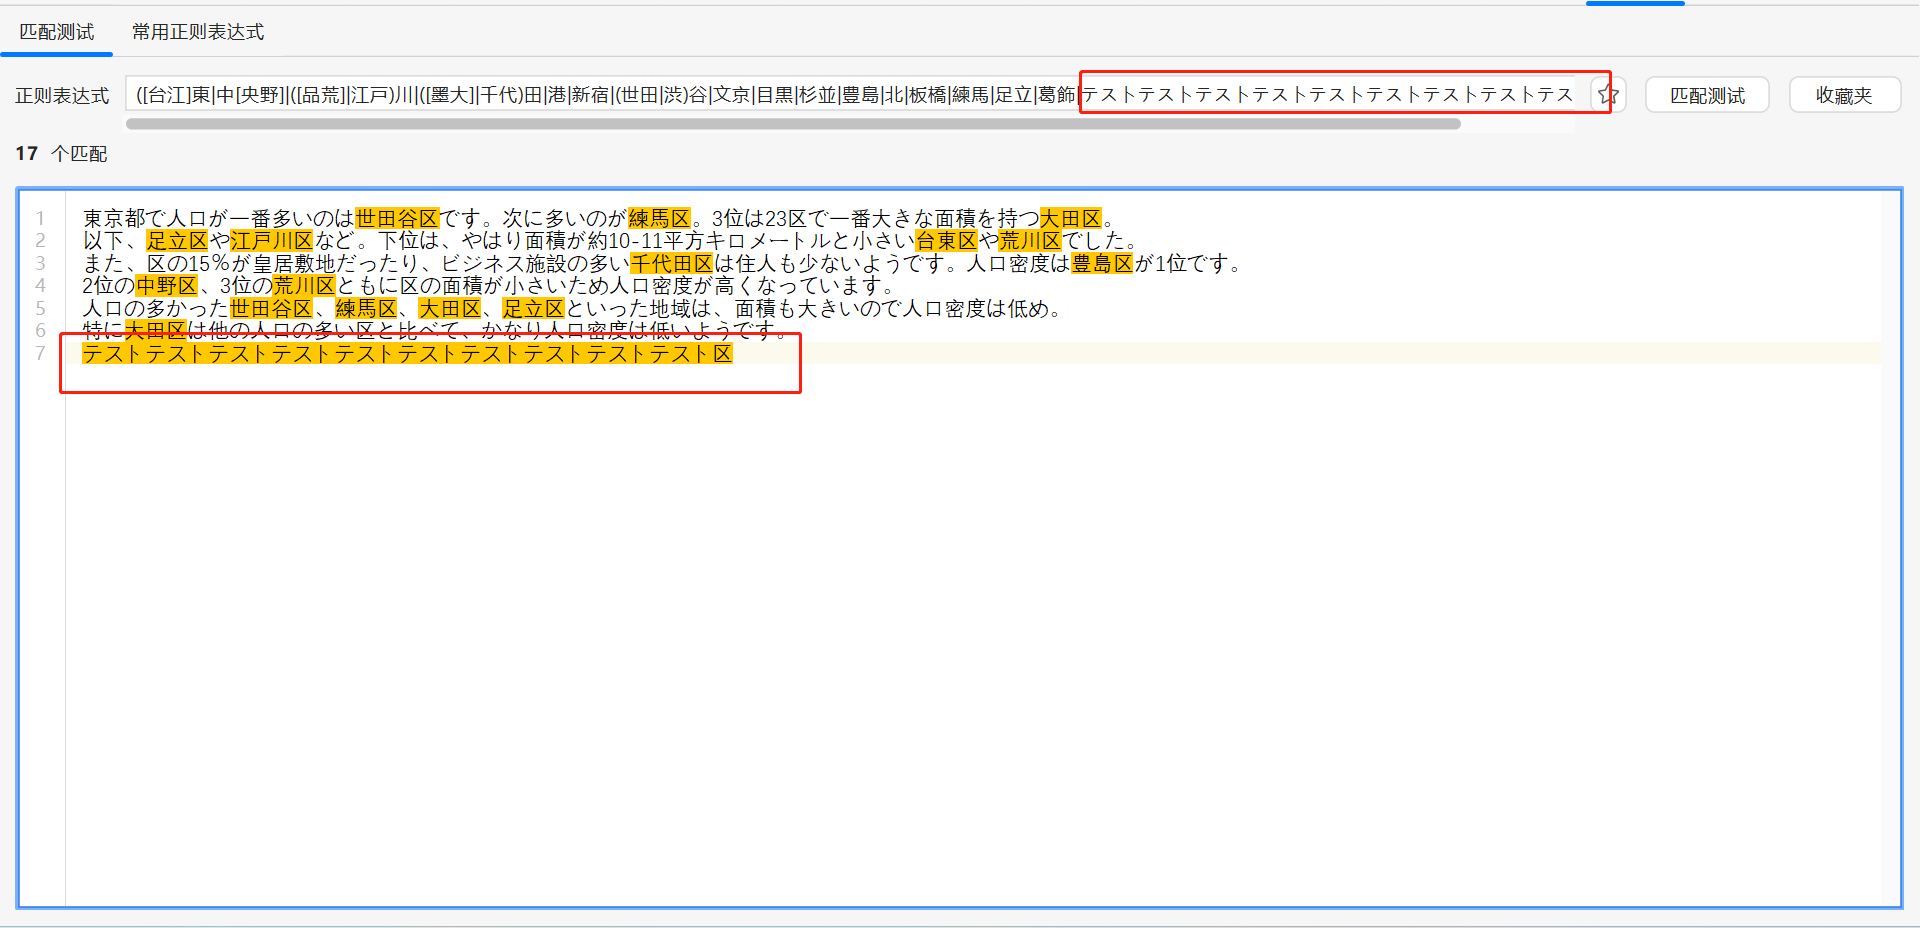Click the blue indicator bar at top right
Image resolution: width=1920 pixels, height=928 pixels.
click(1635, 3)
